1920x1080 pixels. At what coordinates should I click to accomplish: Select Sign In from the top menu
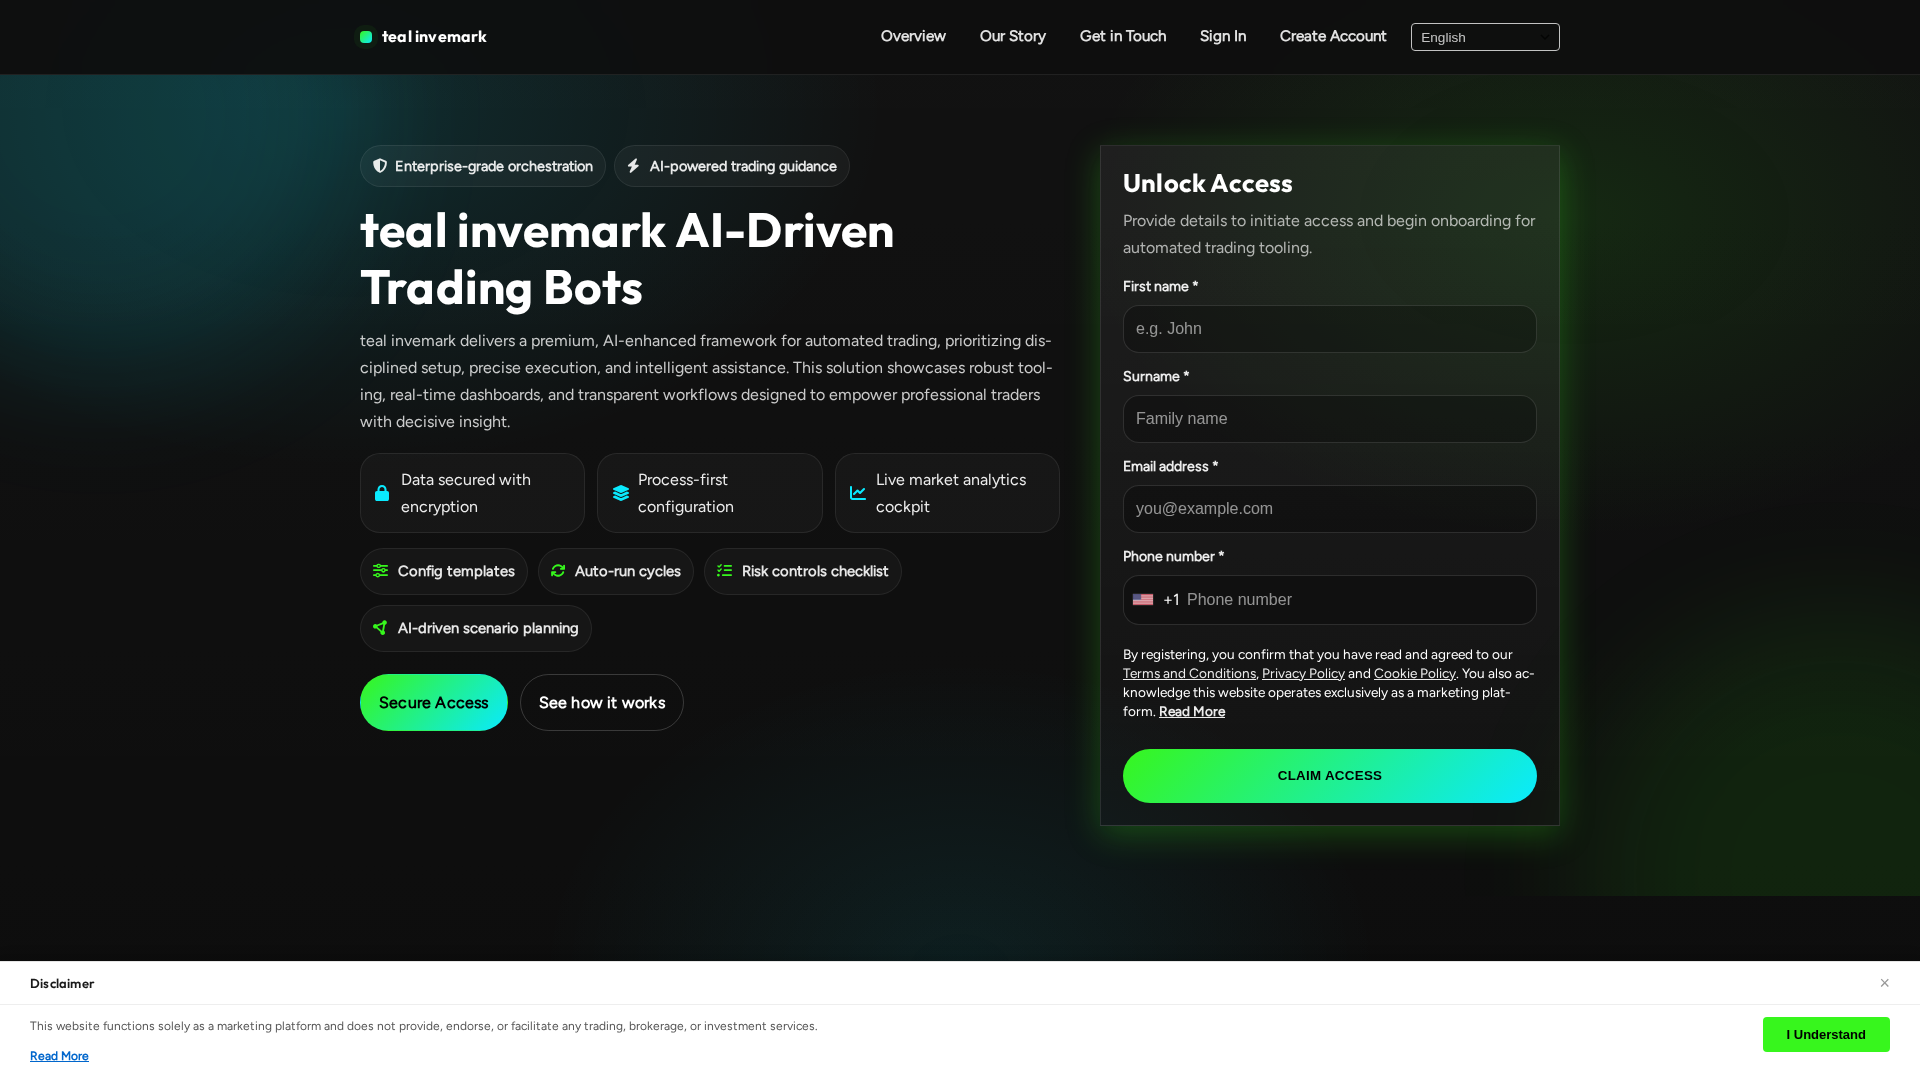pyautogui.click(x=1223, y=36)
